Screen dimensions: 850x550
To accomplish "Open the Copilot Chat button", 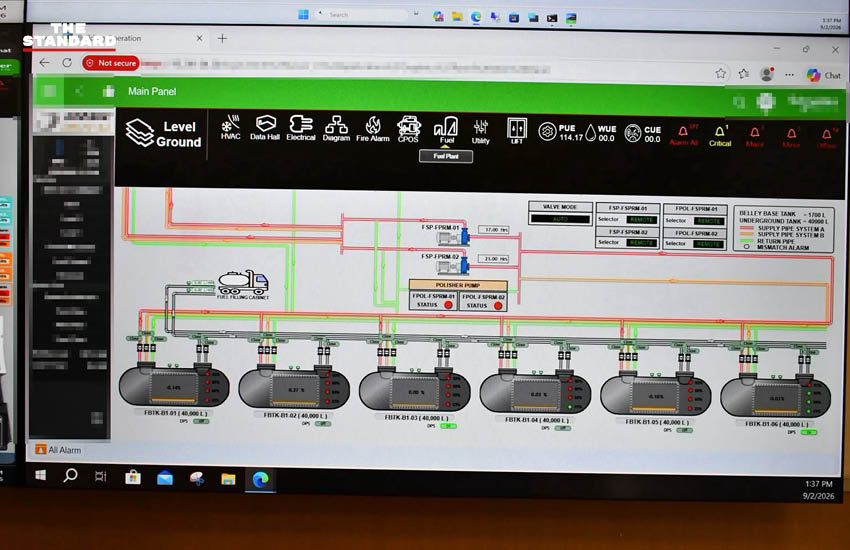I will (x=823, y=75).
